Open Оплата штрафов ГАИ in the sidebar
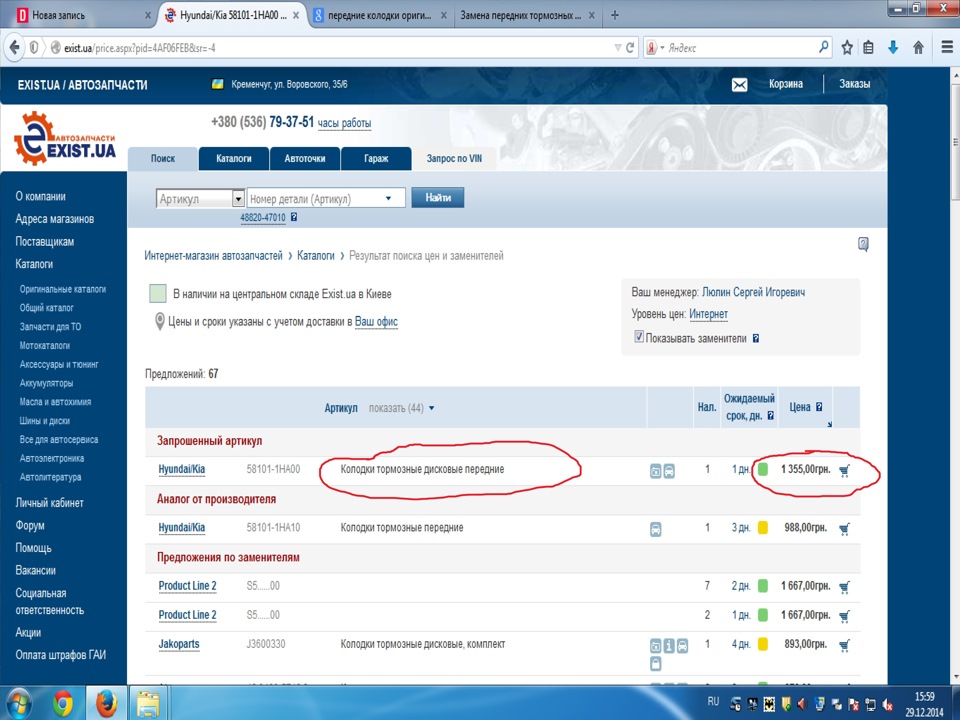This screenshot has width=960, height=720. tap(61, 655)
